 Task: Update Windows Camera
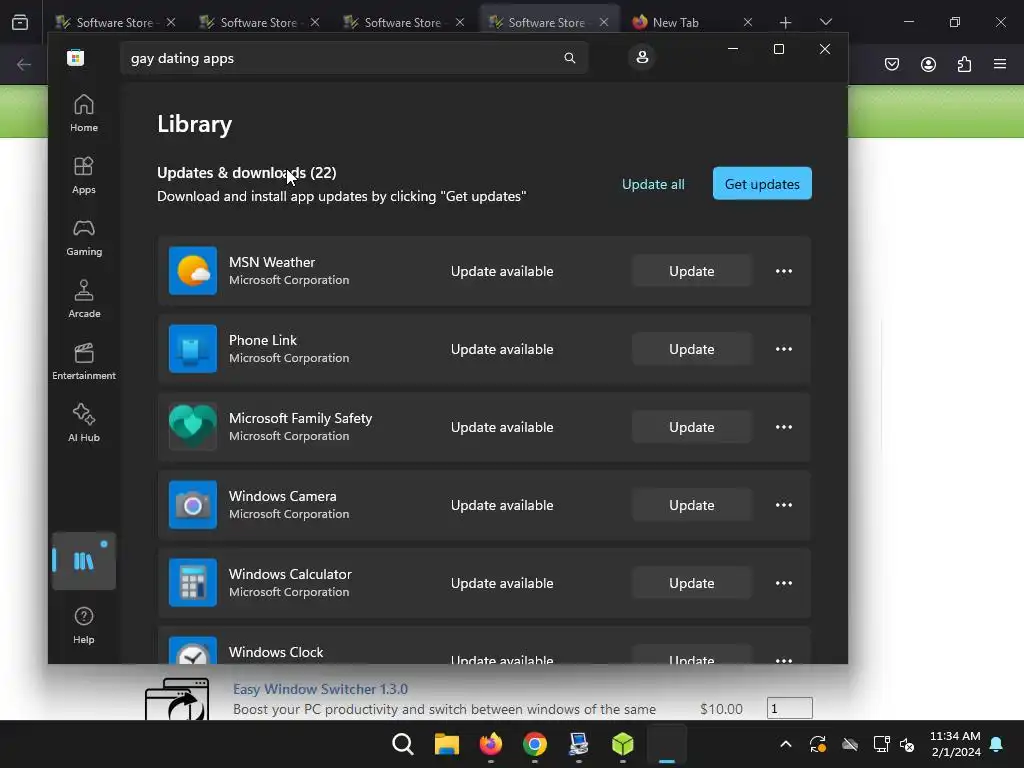tap(692, 505)
